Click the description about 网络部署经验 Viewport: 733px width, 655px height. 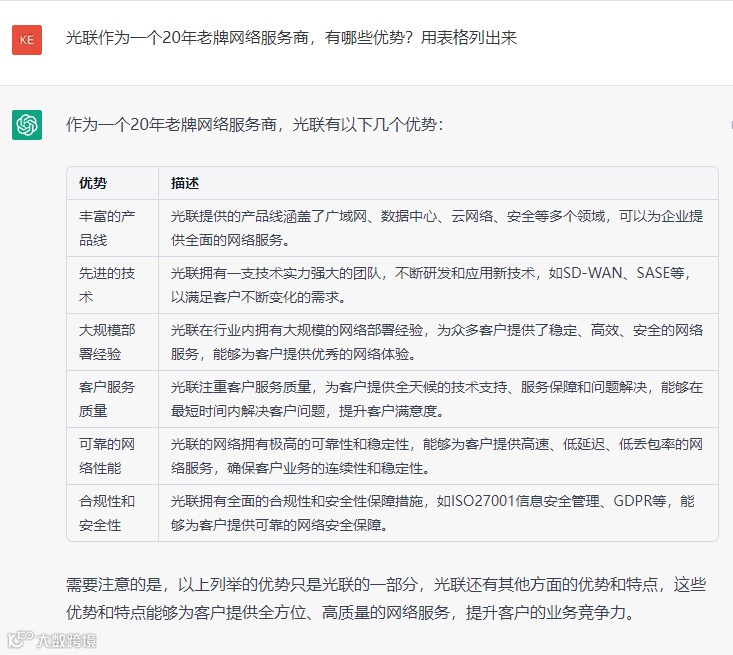click(437, 342)
